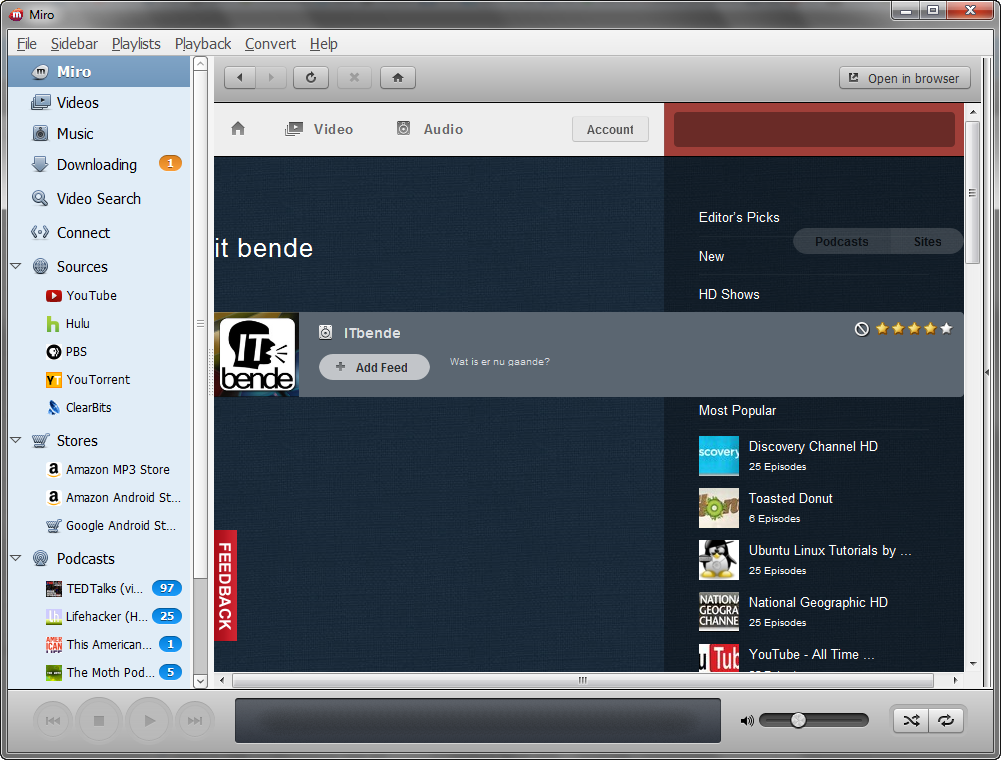
Task: Select the PBS source
Action: [x=99, y=352]
